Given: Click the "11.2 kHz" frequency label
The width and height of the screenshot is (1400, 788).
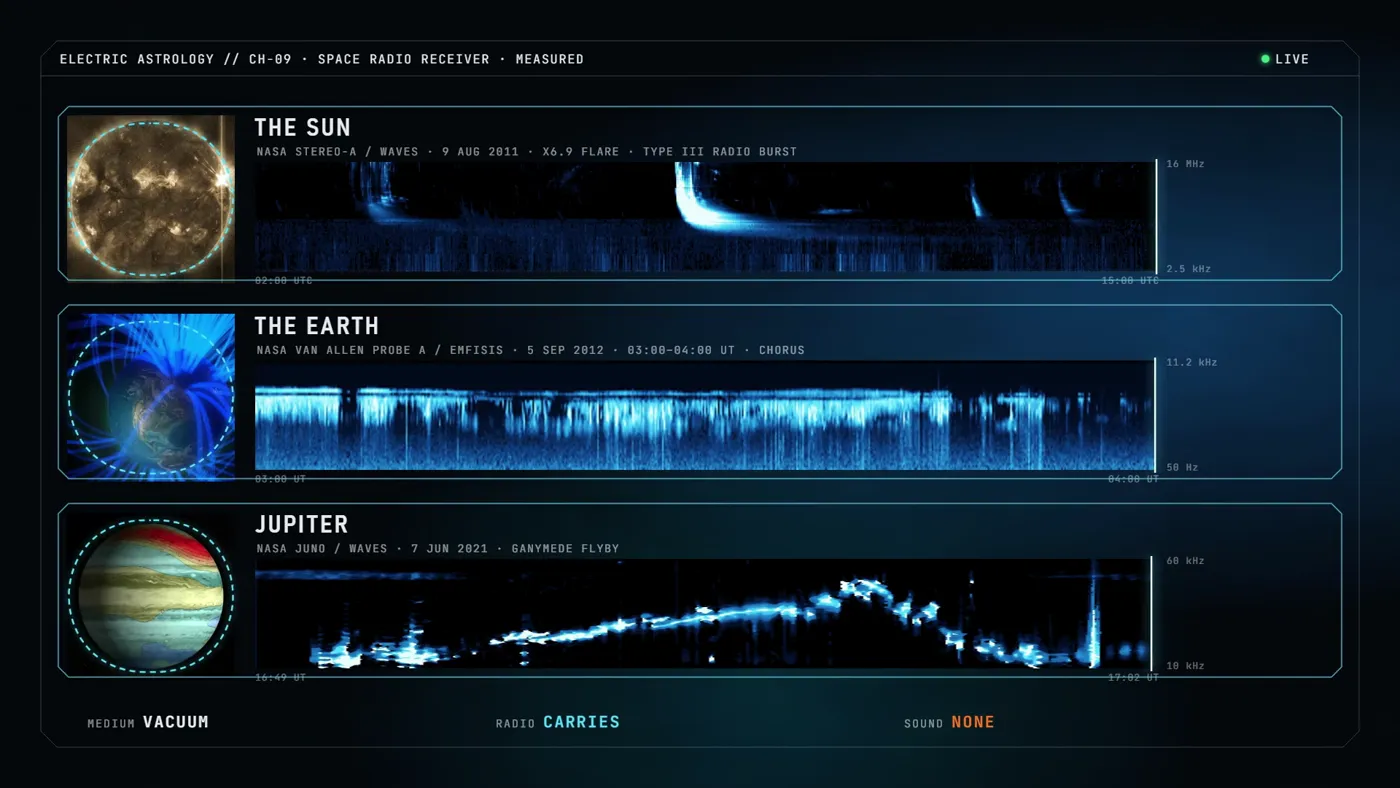Looking at the screenshot, I should [x=1192, y=362].
